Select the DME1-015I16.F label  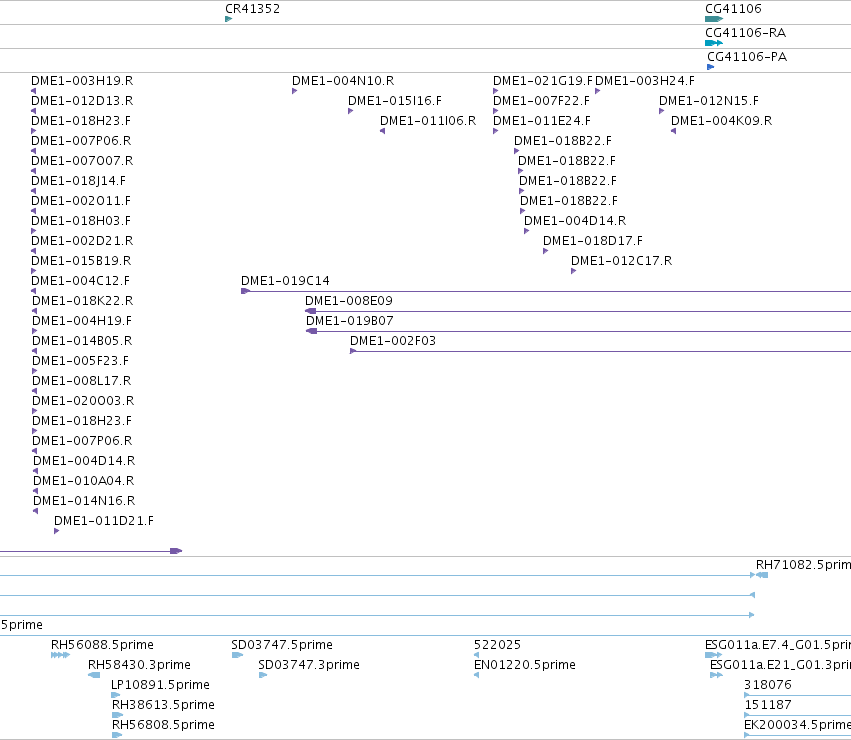(395, 101)
